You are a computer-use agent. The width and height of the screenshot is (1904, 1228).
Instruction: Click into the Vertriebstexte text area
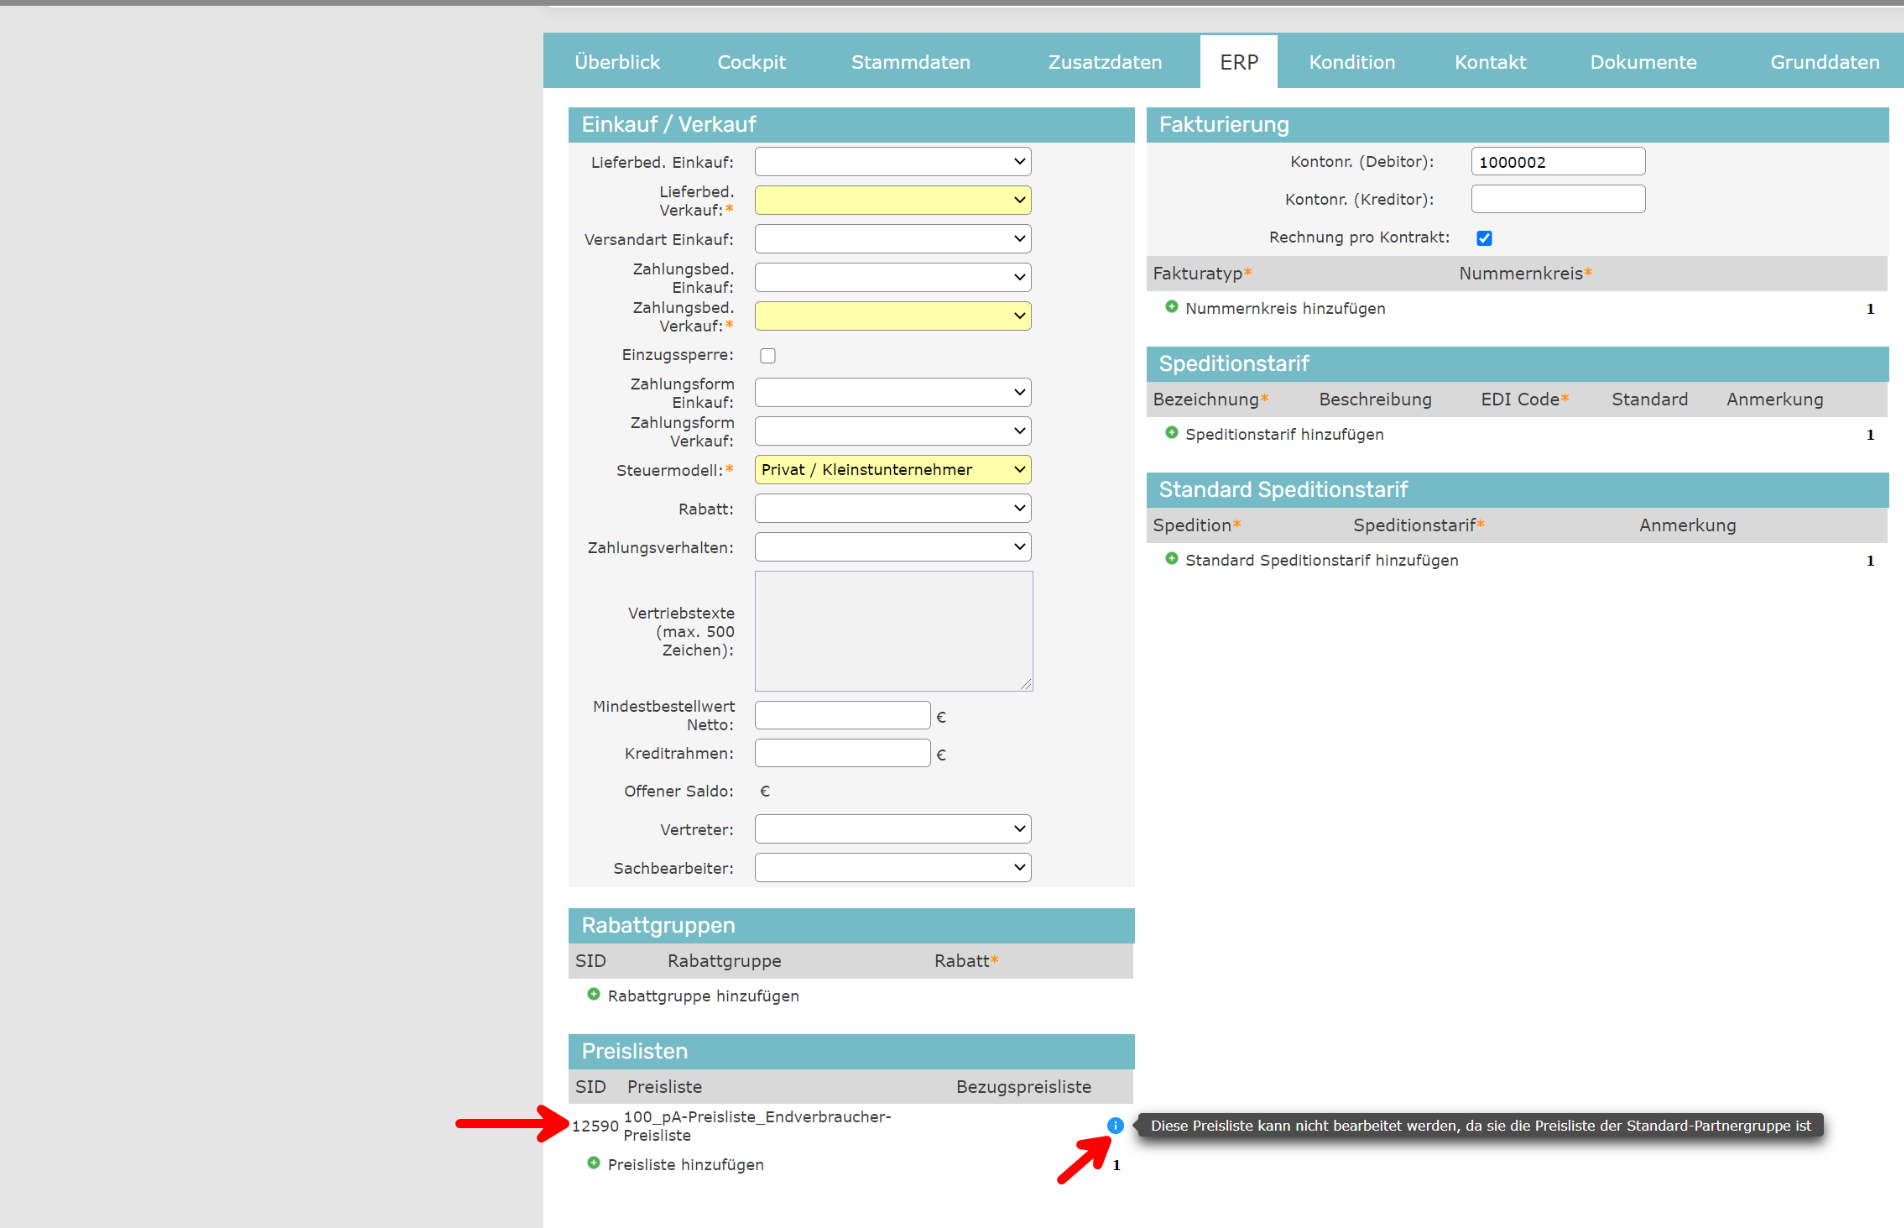click(893, 631)
